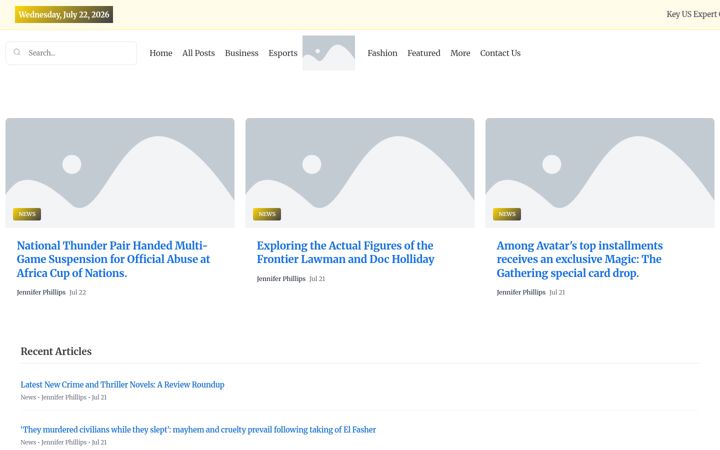Open Exploring the Actual Figures headline

click(345, 253)
